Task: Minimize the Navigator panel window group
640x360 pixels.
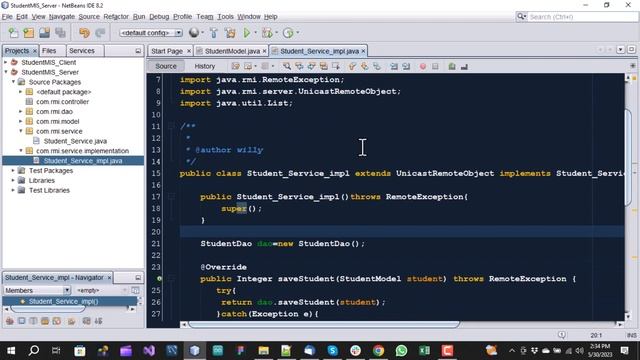Action: [138, 278]
